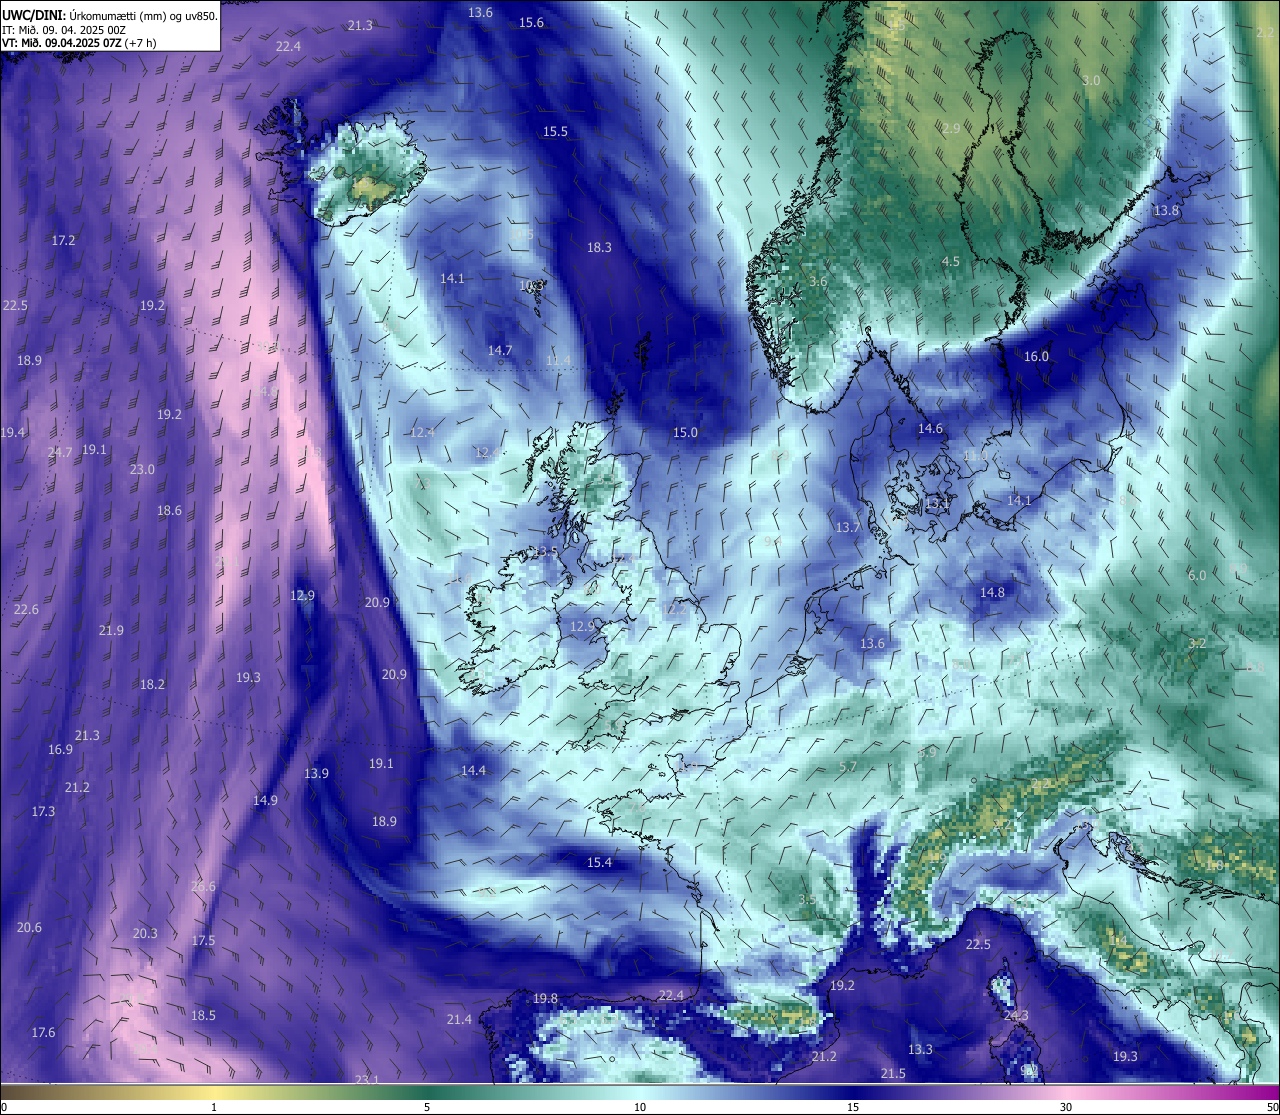Click the value 24.7 at the left edge
This screenshot has height=1115, width=1280.
pos(60,452)
